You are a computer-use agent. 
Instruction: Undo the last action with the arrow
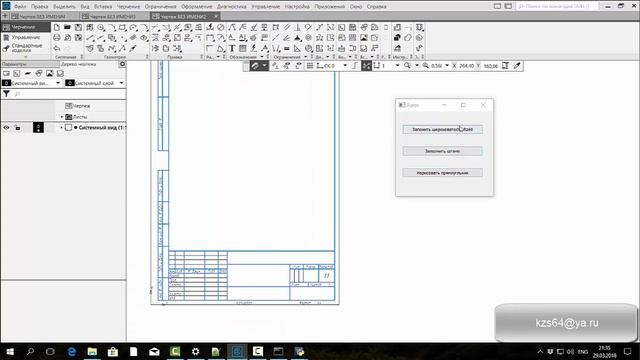[56, 48]
